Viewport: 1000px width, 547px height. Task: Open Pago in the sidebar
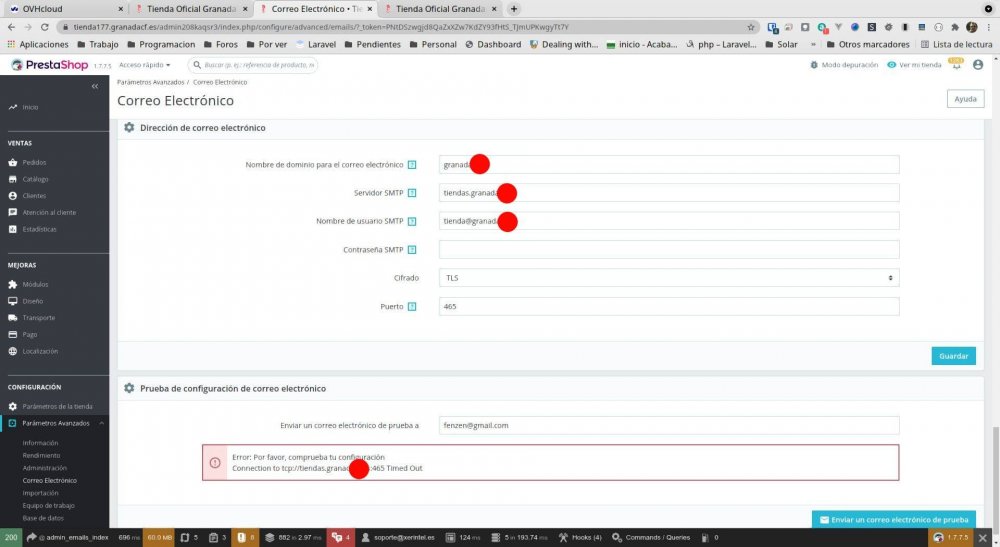[x=29, y=334]
